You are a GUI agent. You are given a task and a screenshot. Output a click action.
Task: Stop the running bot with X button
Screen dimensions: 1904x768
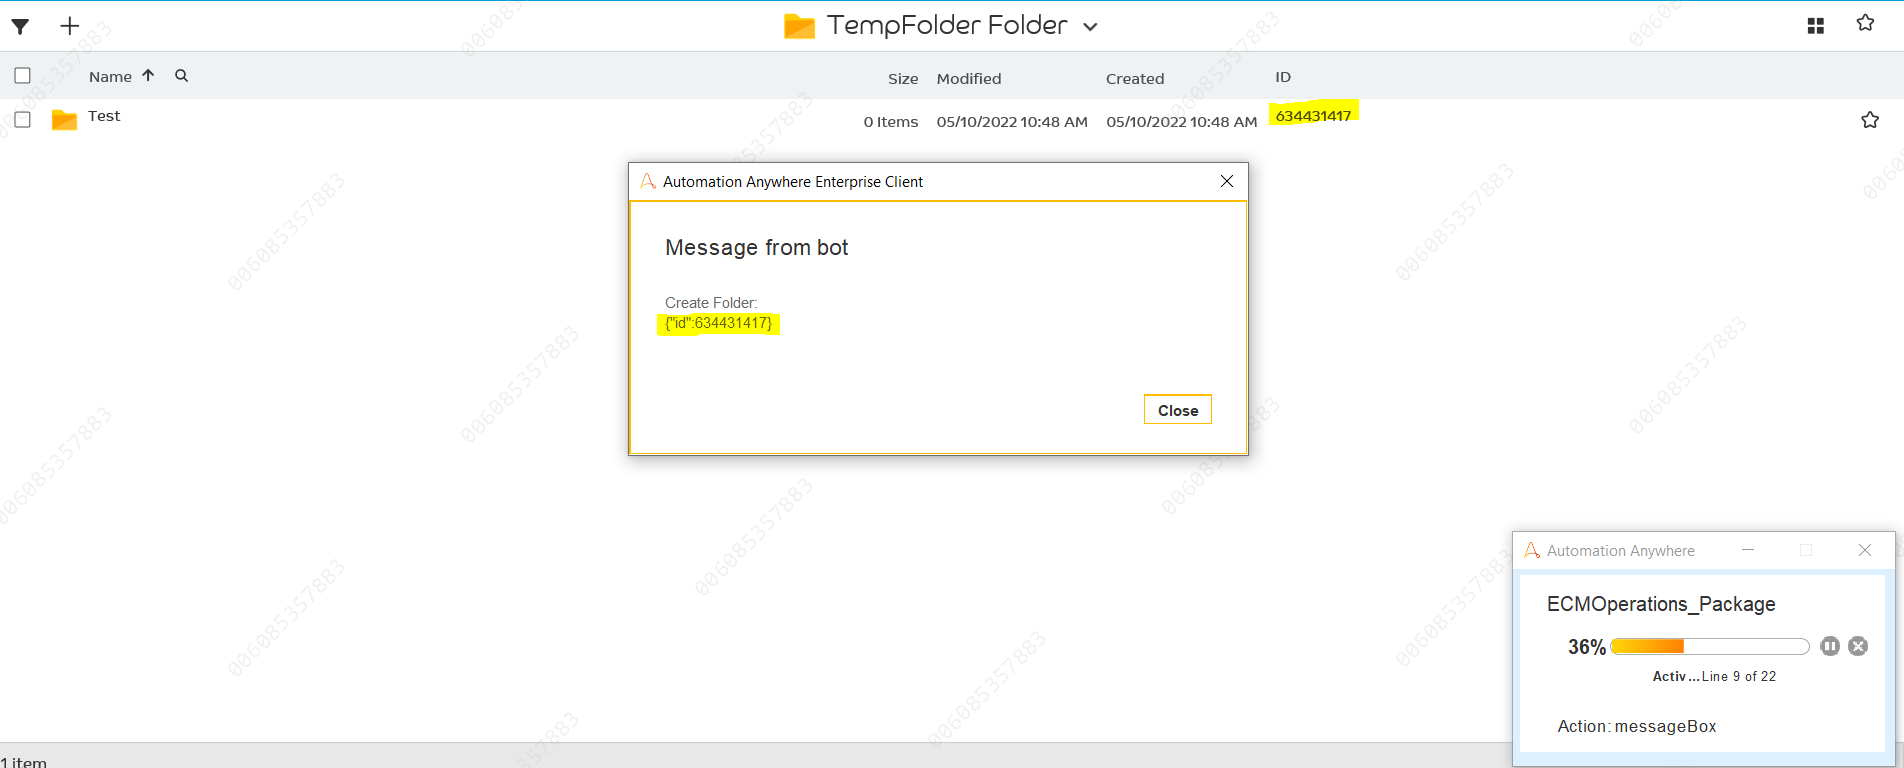click(x=1858, y=646)
